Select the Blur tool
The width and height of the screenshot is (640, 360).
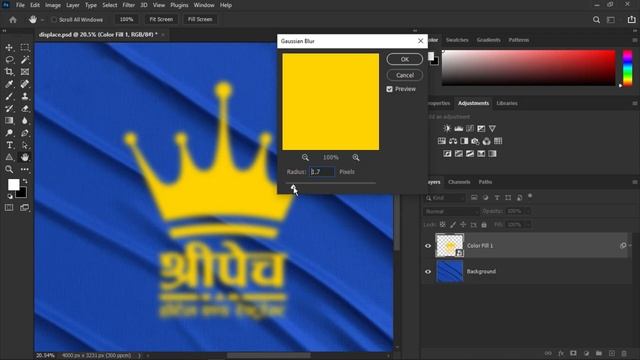click(25, 120)
